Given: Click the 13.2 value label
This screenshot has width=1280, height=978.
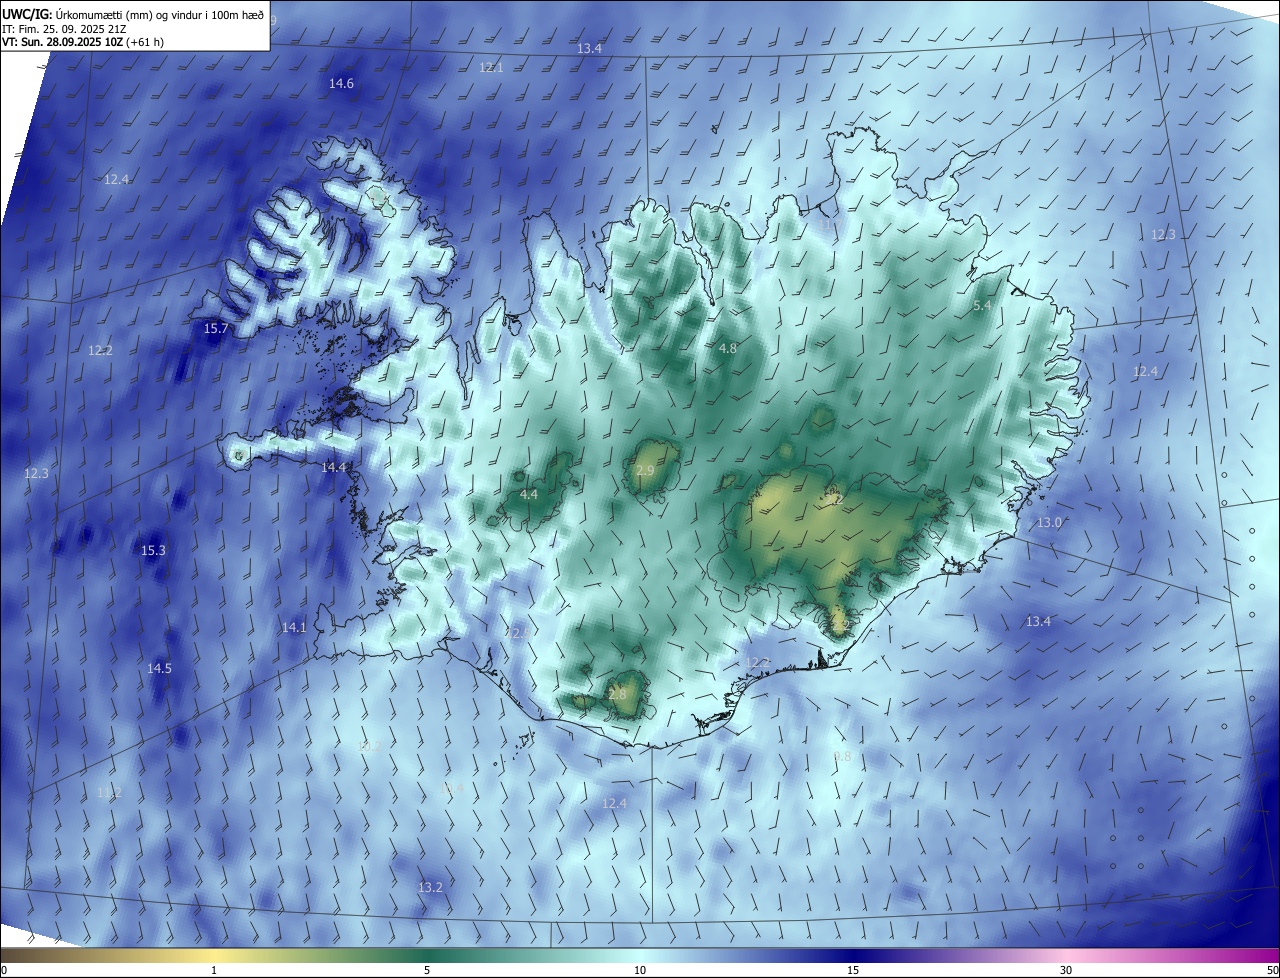Looking at the screenshot, I should [x=430, y=888].
